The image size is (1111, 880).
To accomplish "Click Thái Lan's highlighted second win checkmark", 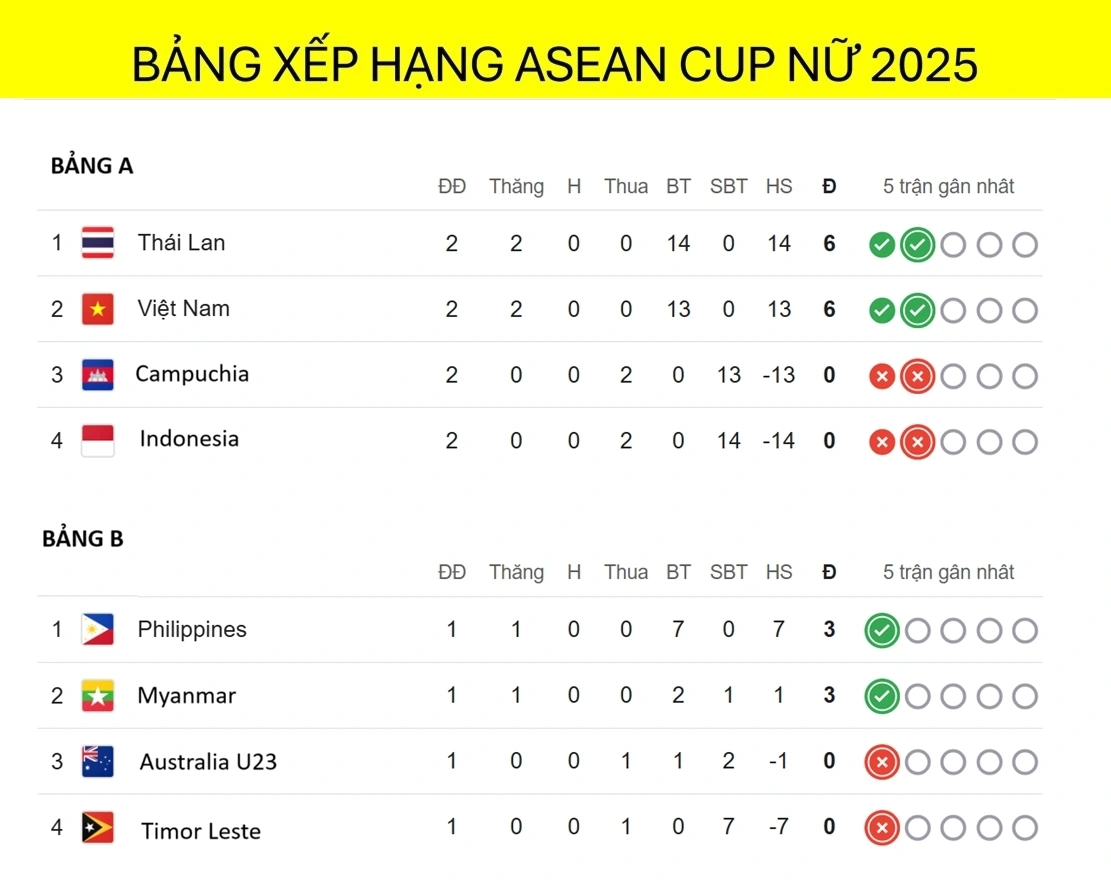I will pos(918,245).
